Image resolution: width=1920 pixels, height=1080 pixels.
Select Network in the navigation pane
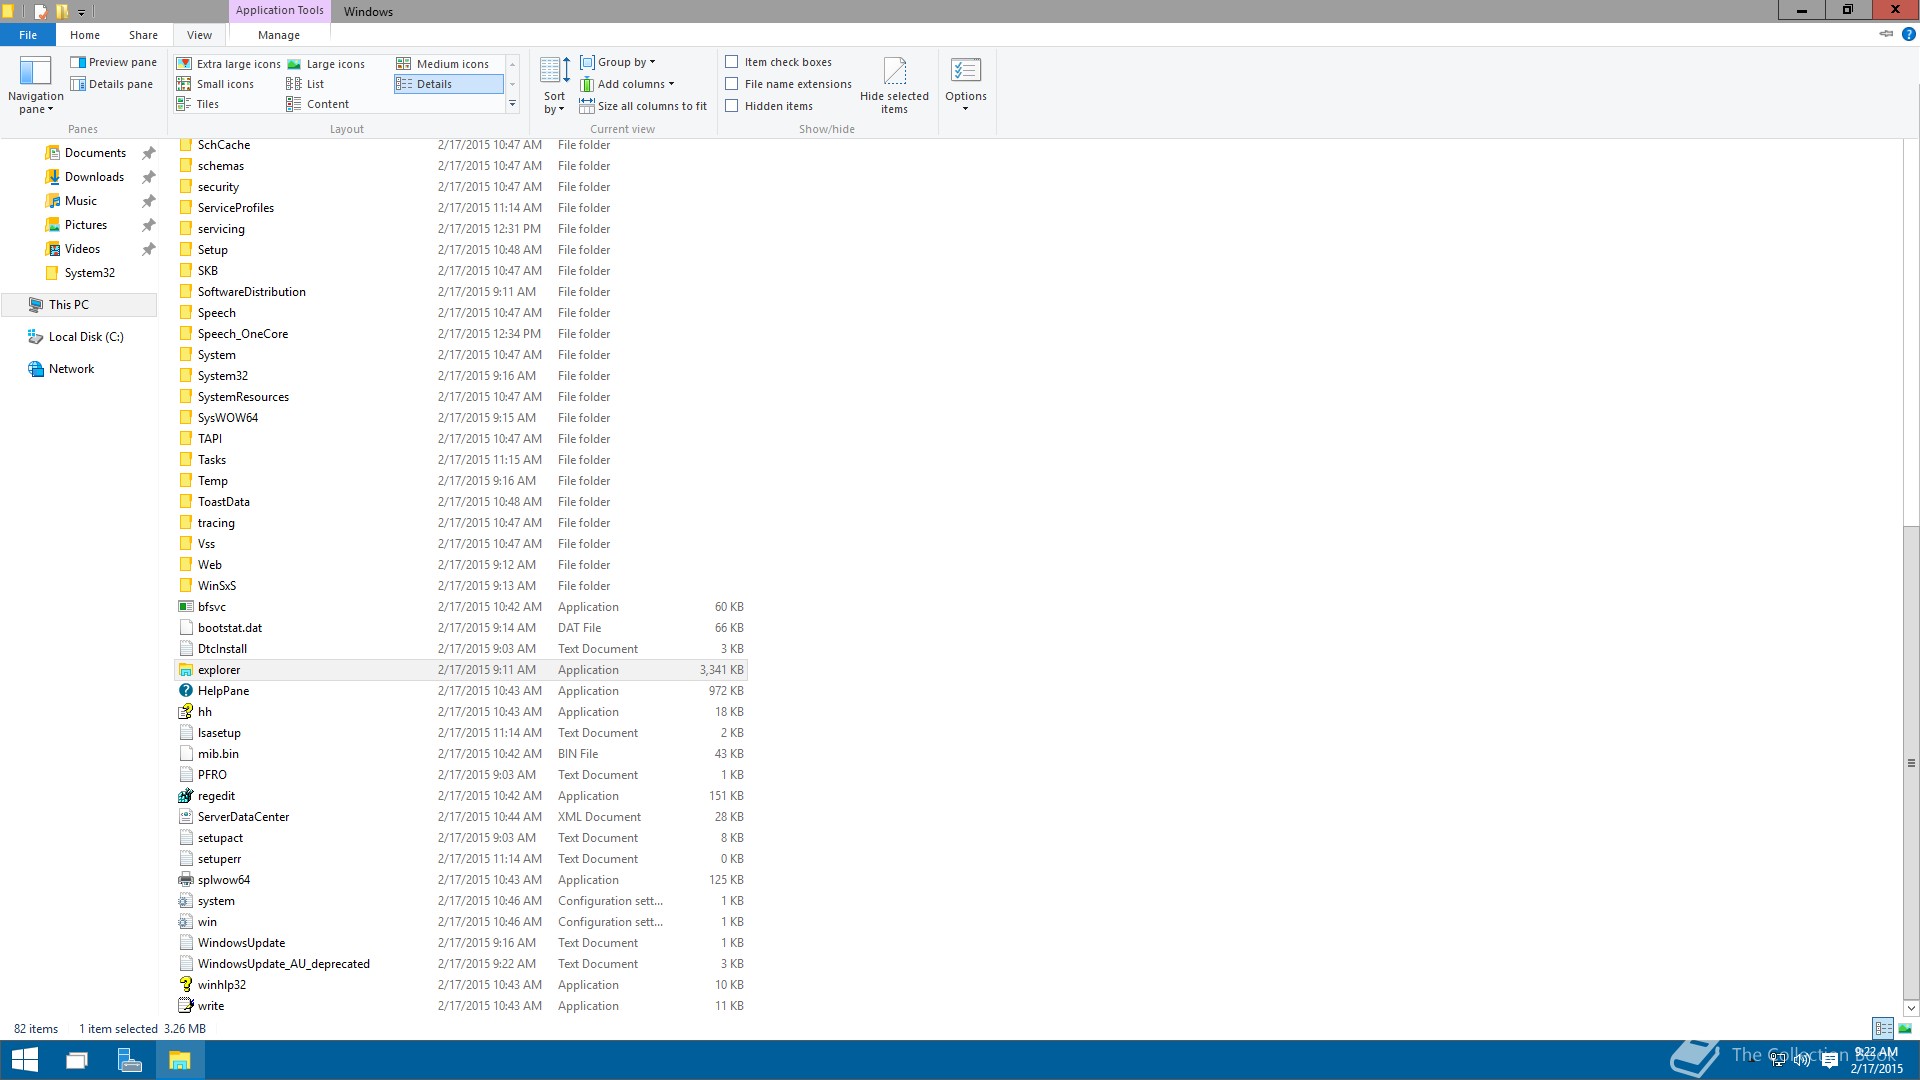pos(71,369)
